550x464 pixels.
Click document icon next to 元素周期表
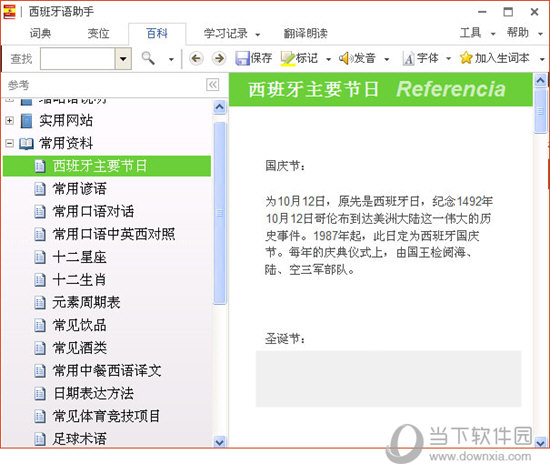pyautogui.click(x=40, y=303)
